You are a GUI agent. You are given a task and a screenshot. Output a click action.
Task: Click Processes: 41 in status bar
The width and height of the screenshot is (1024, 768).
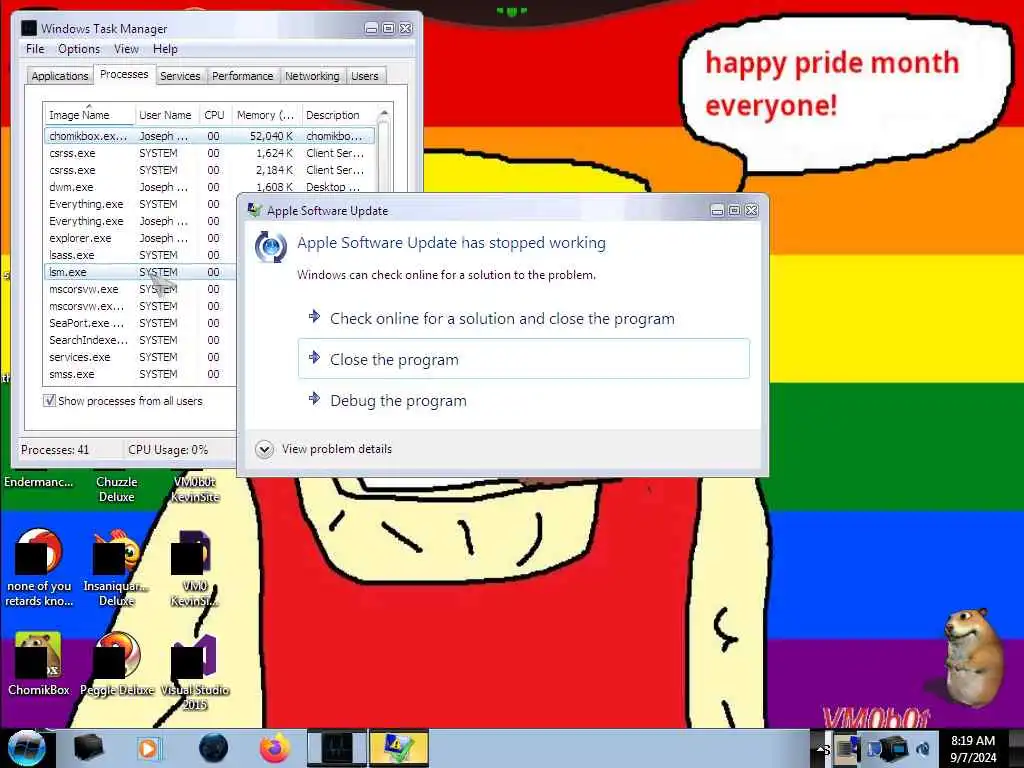55,450
